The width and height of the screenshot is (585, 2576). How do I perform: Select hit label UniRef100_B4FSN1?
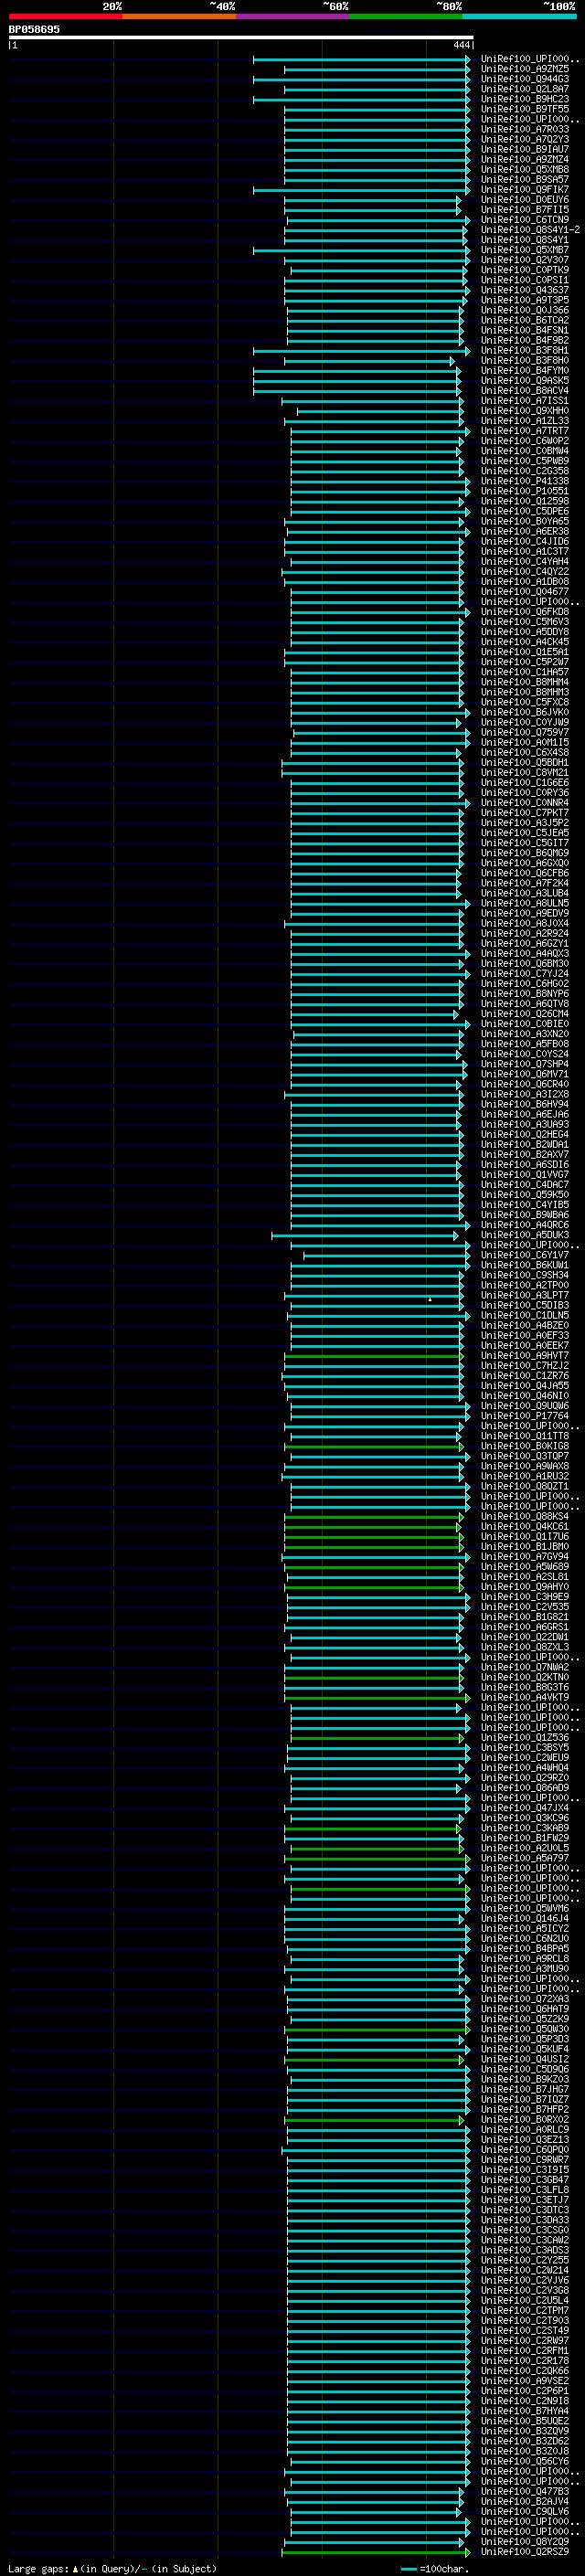[525, 330]
